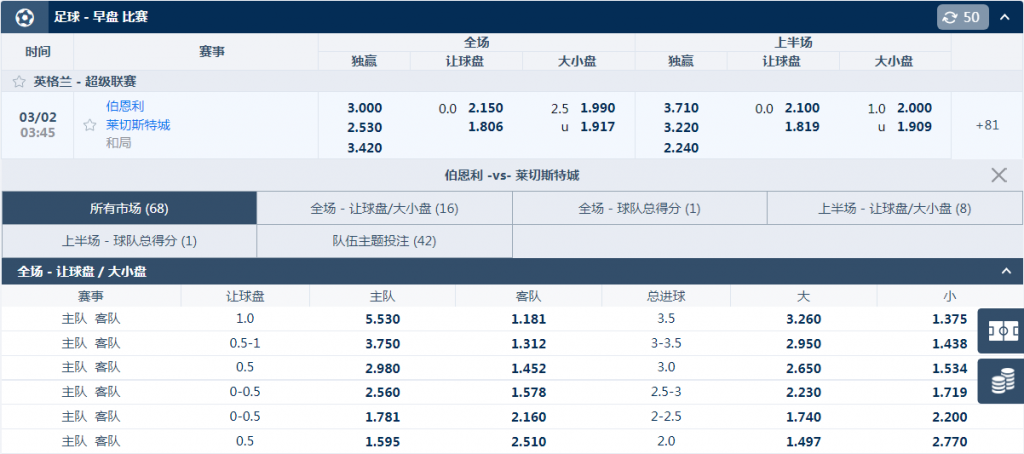Click the 伯恩利 team link
This screenshot has height=454, width=1024.
tap(125, 106)
